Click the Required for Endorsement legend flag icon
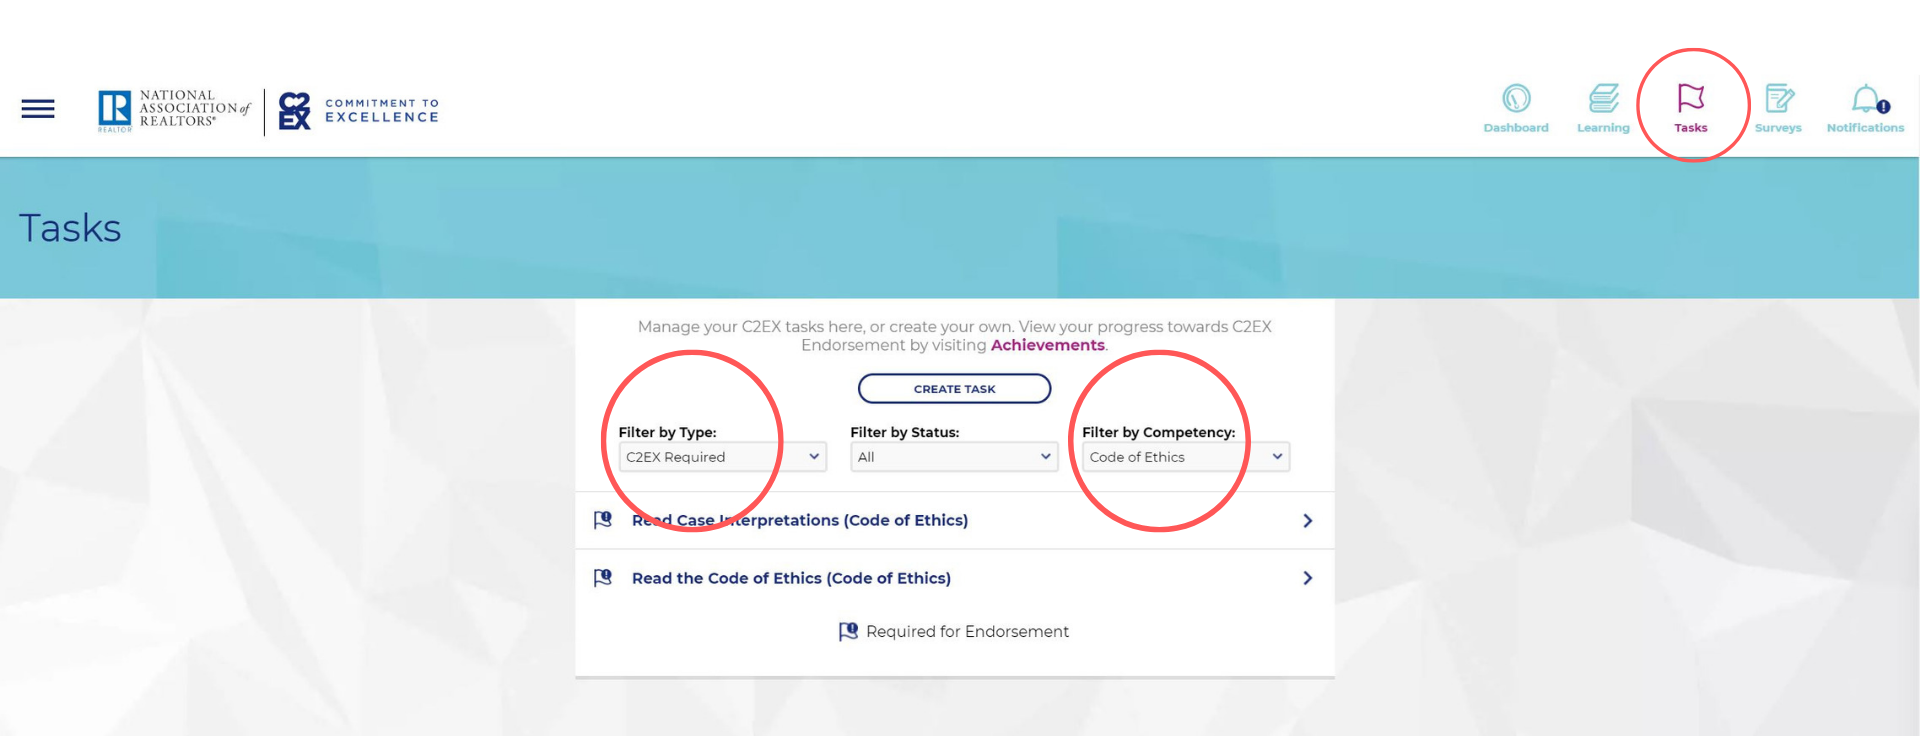Screen dimensions: 1920x736 (x=848, y=631)
